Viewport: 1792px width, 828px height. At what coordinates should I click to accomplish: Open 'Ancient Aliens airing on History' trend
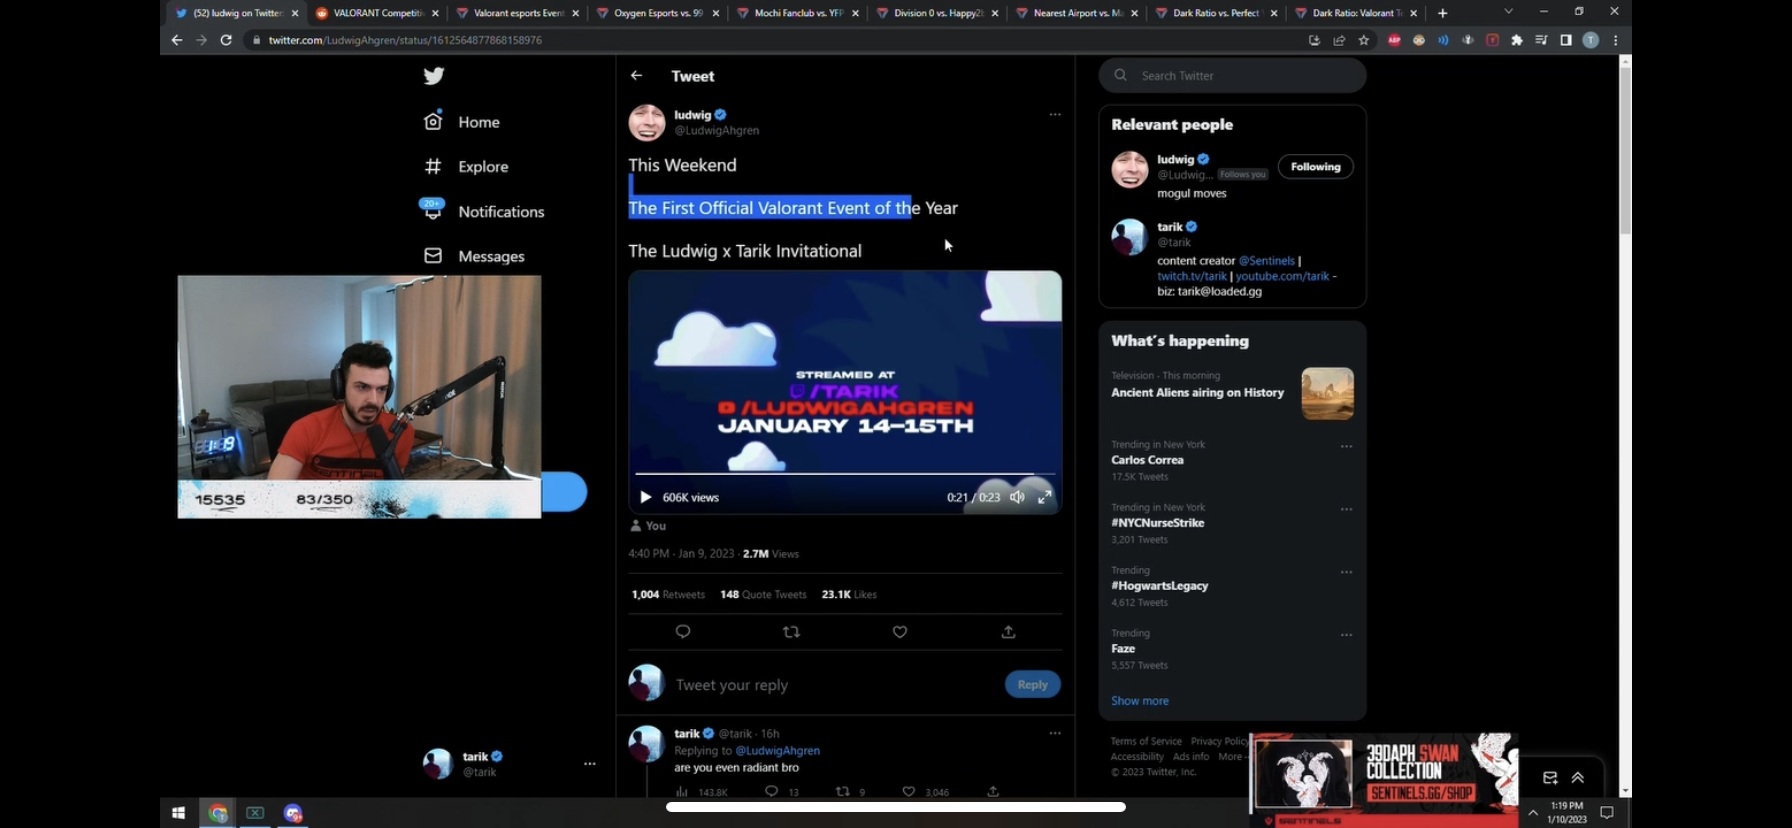click(x=1197, y=393)
